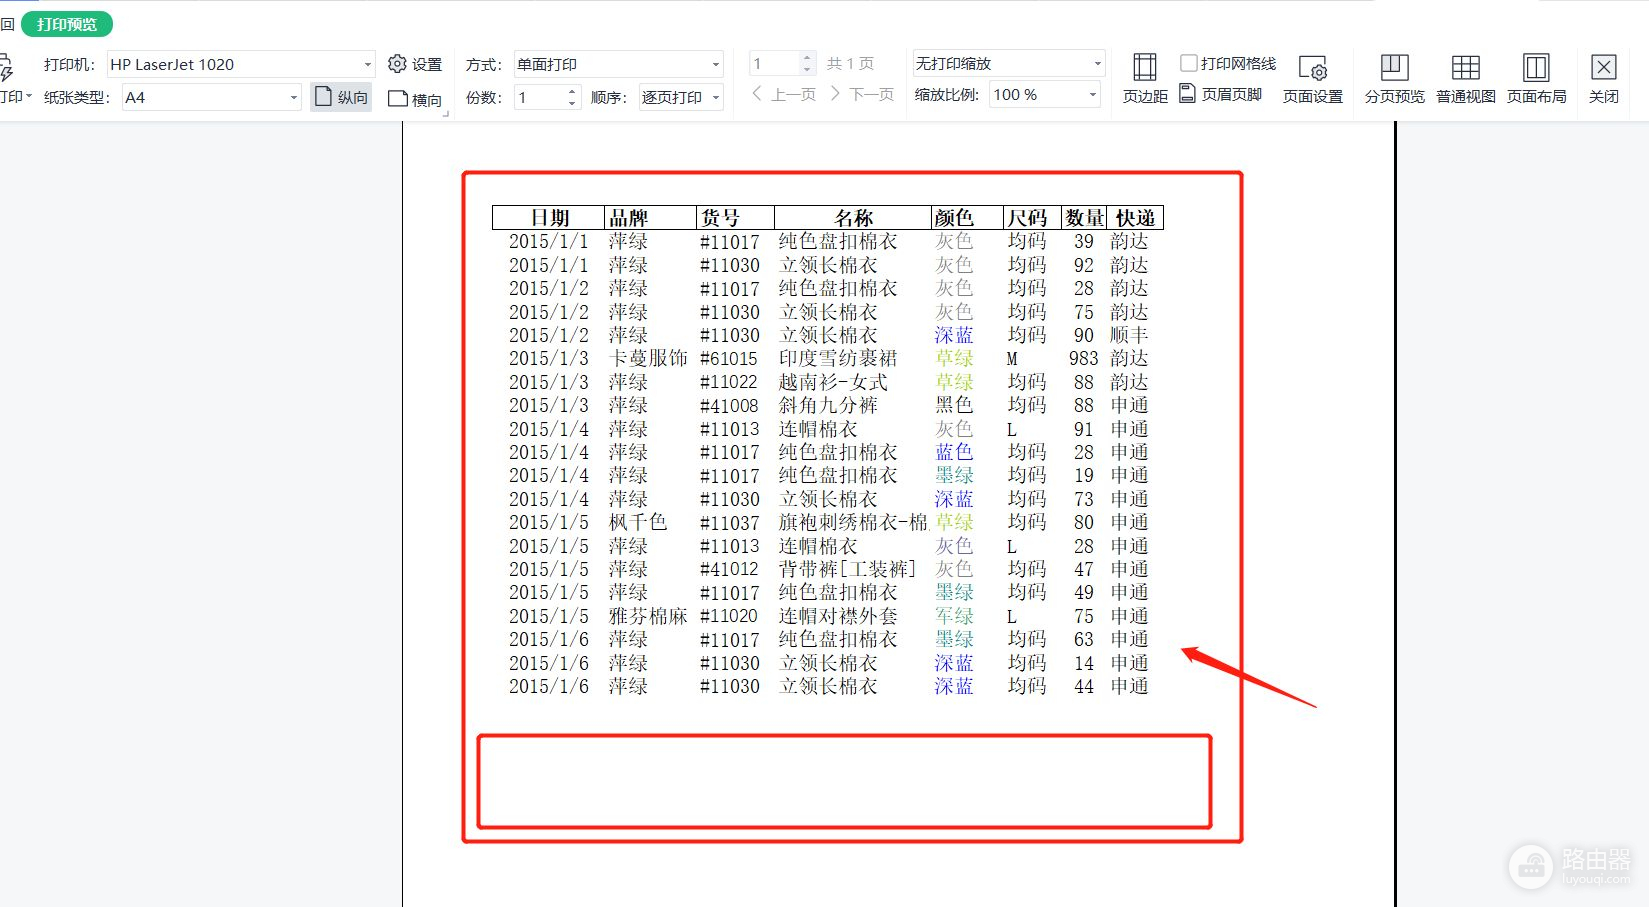Click the 关闭 close preview icon
1649x907 pixels.
(1603, 78)
